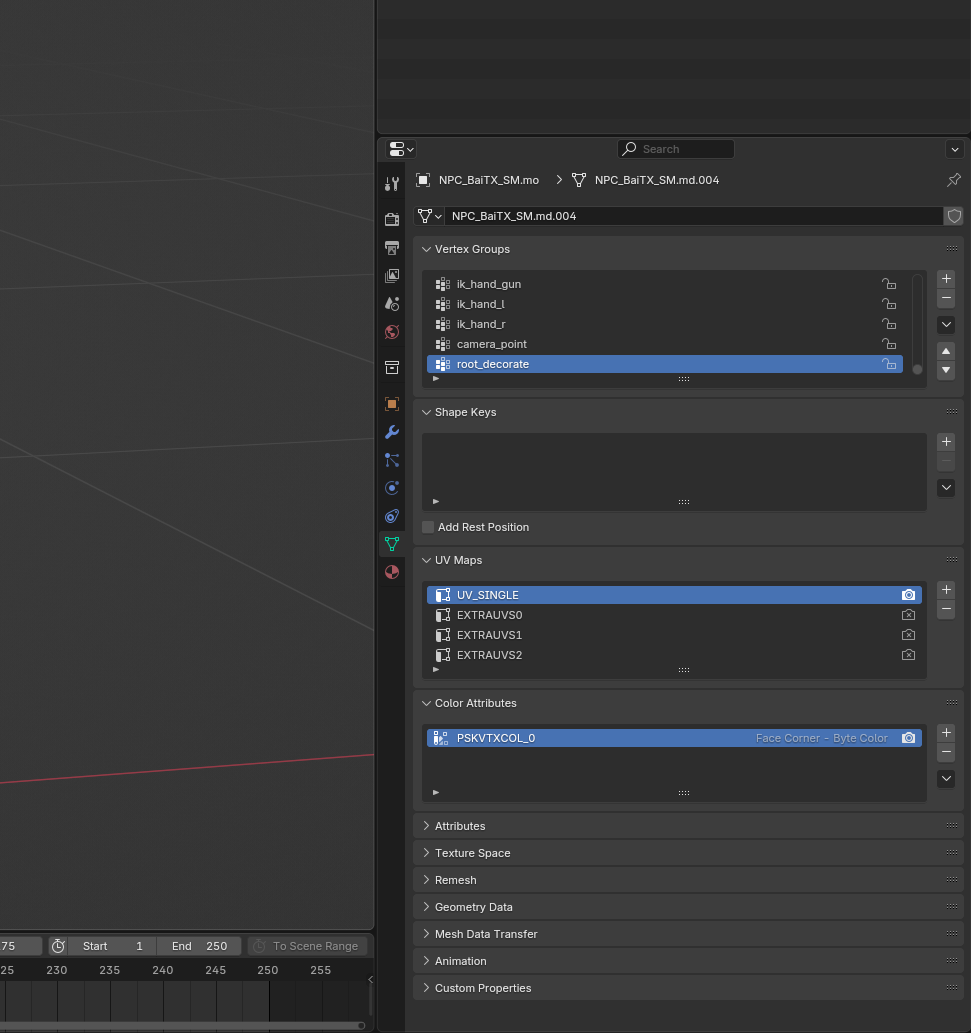Add a new UV map with plus
This screenshot has width=971, height=1033.
pos(946,590)
